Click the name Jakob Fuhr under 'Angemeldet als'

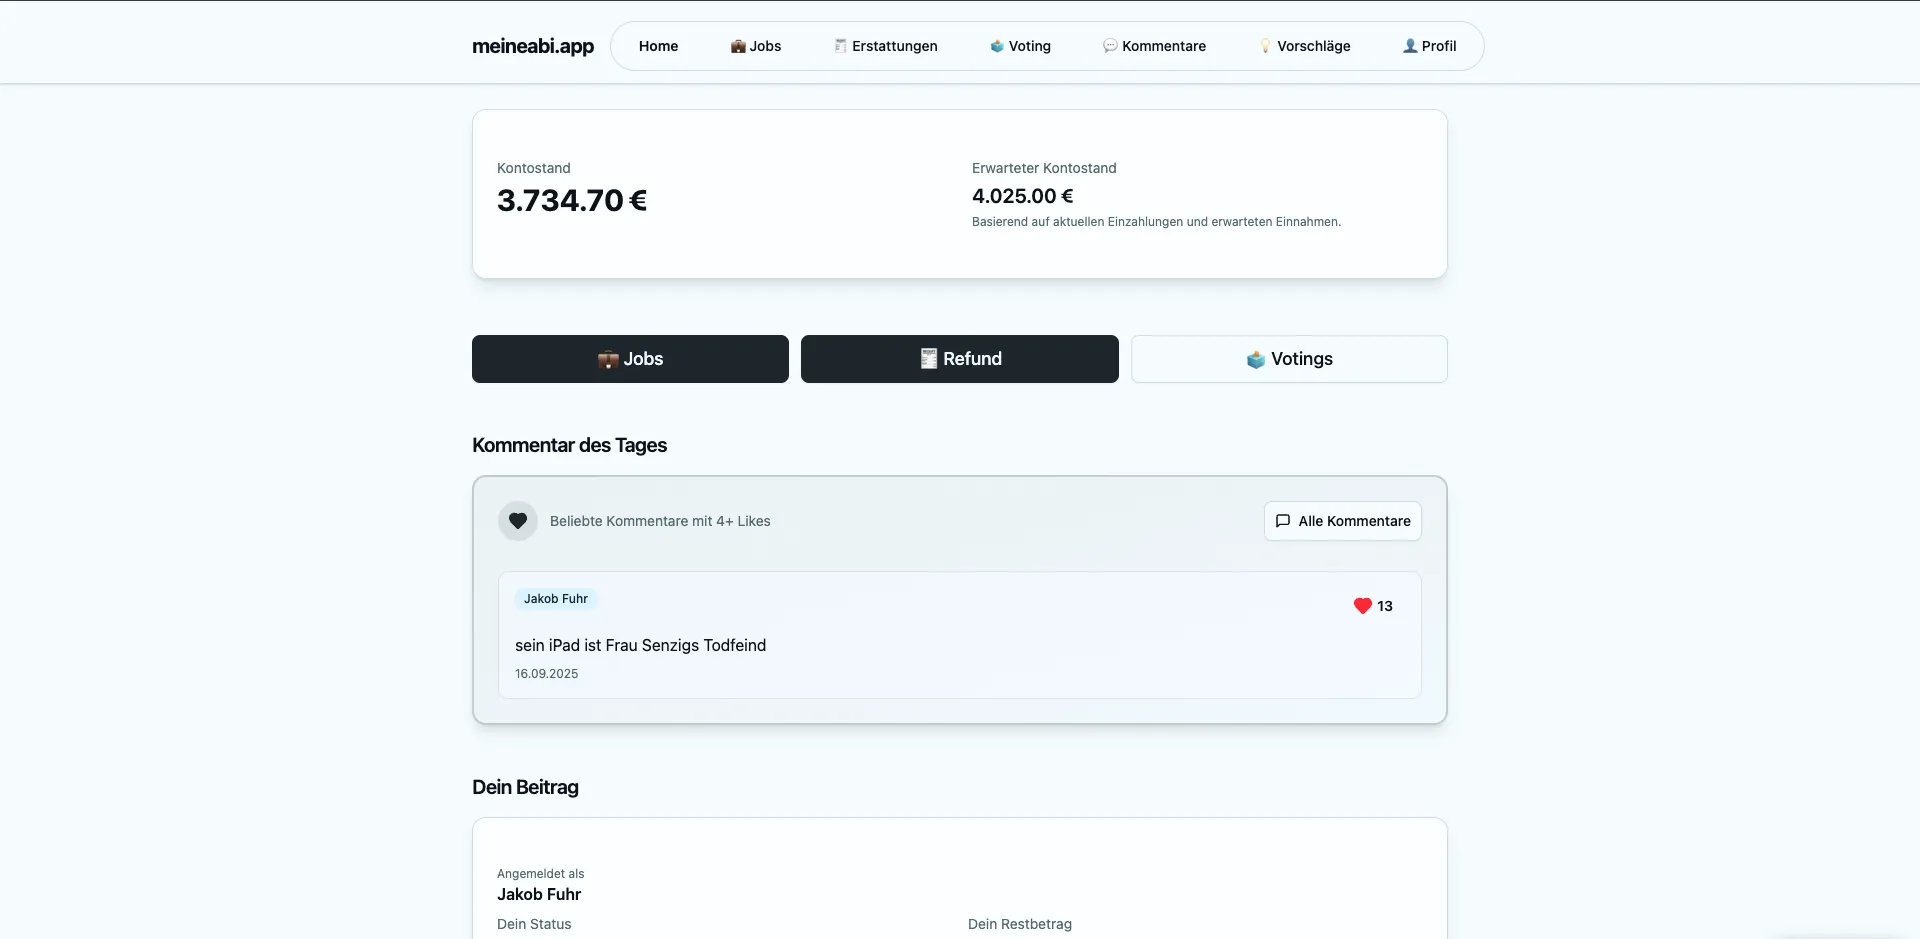click(x=539, y=895)
